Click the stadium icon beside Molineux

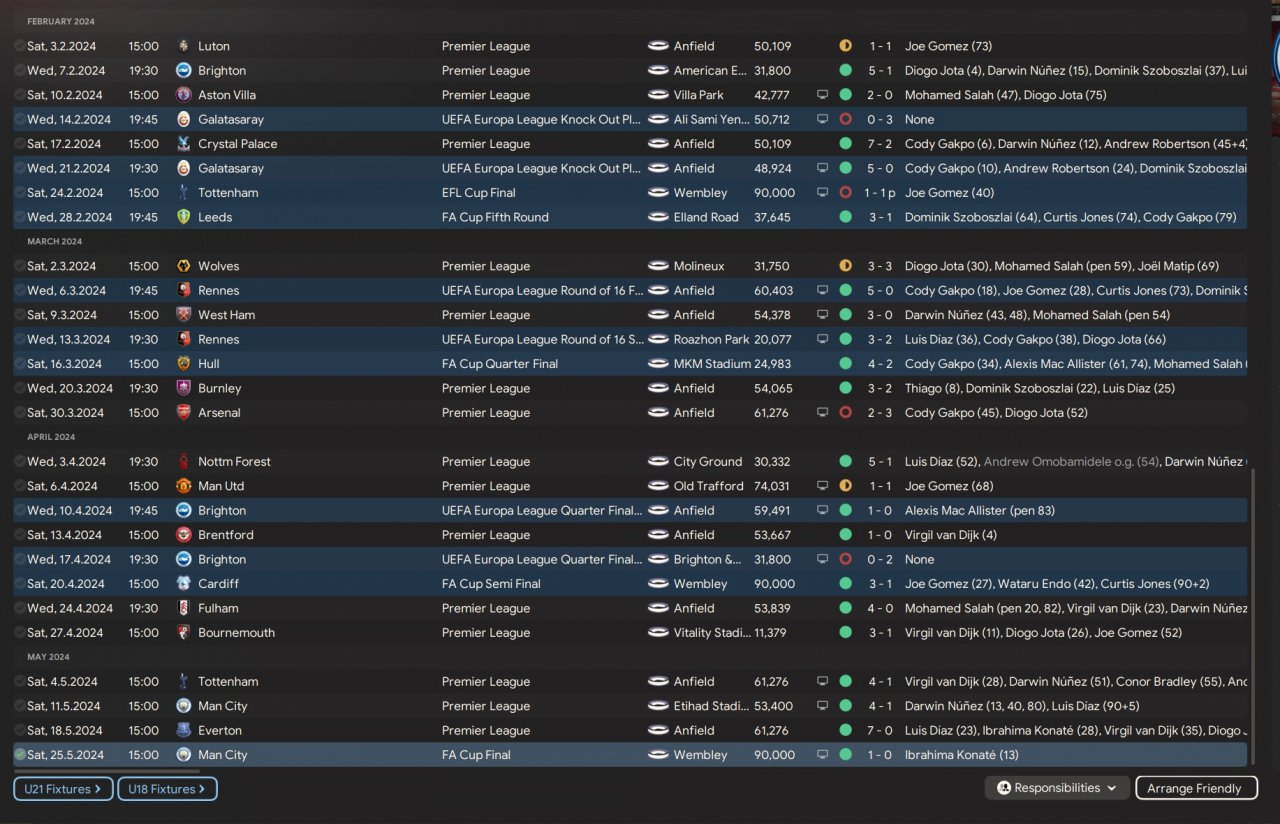pos(658,266)
